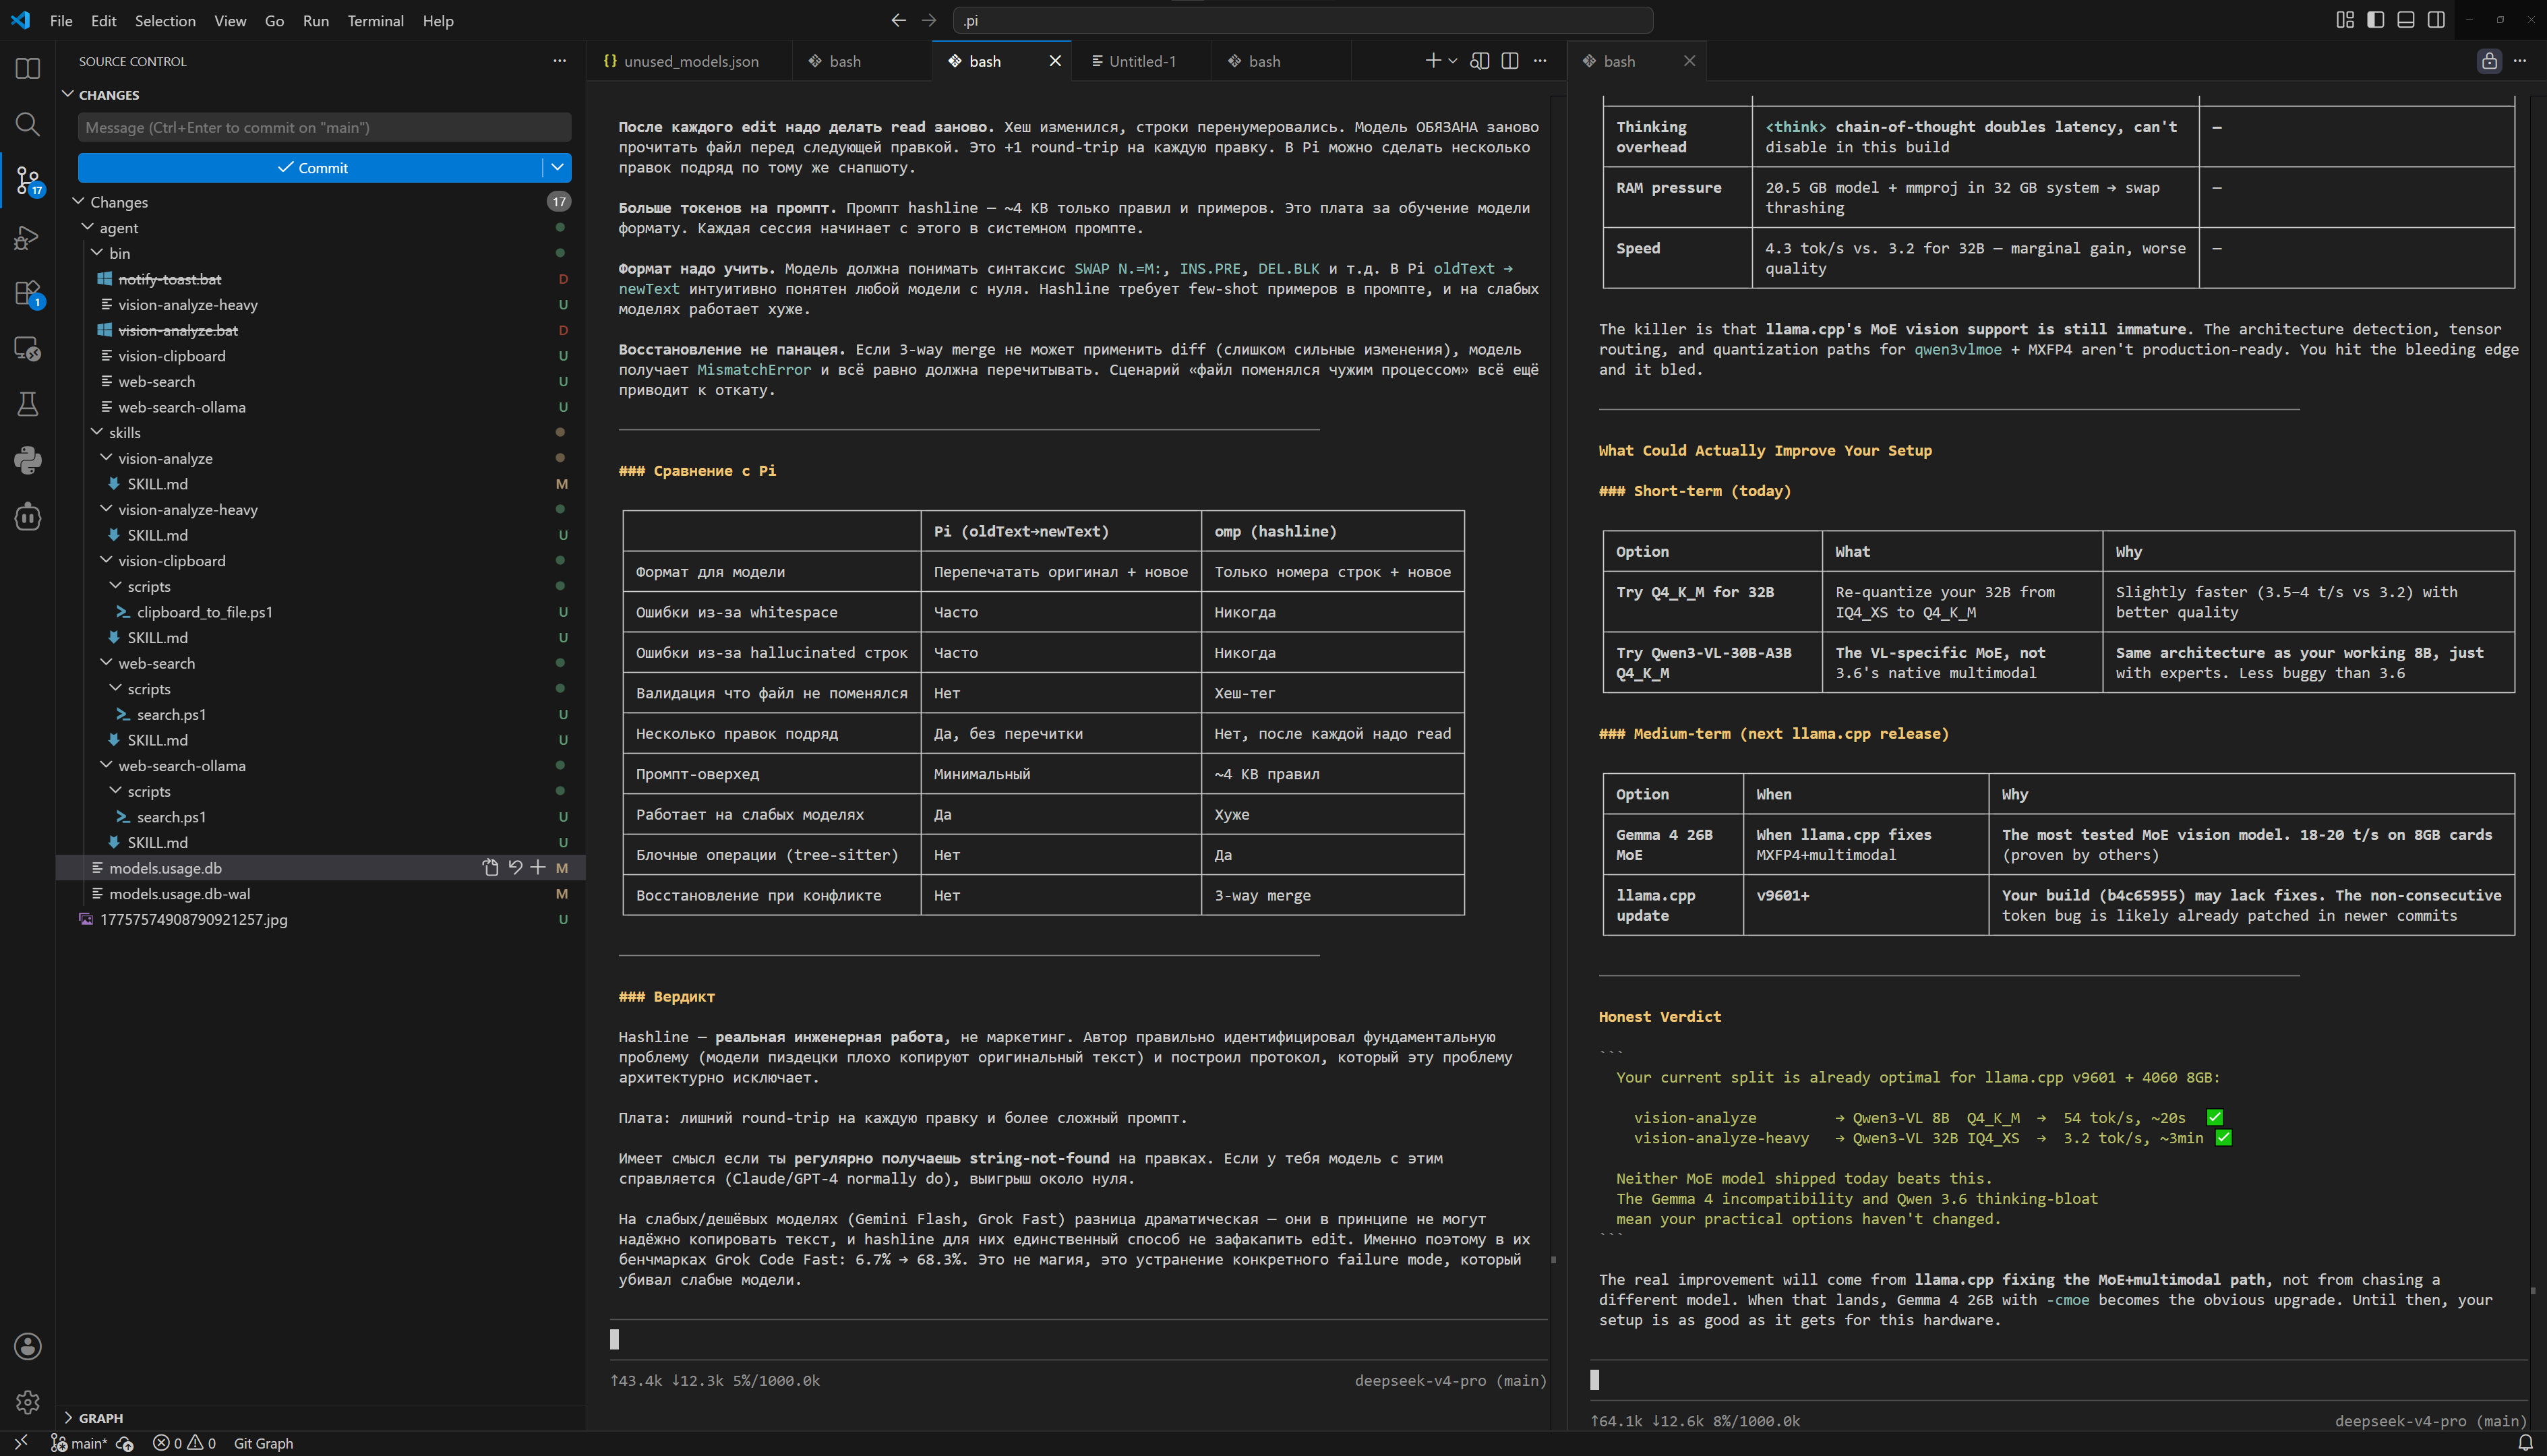Open commit options dropdown arrow beside Commit
This screenshot has width=2547, height=1456.
point(557,167)
